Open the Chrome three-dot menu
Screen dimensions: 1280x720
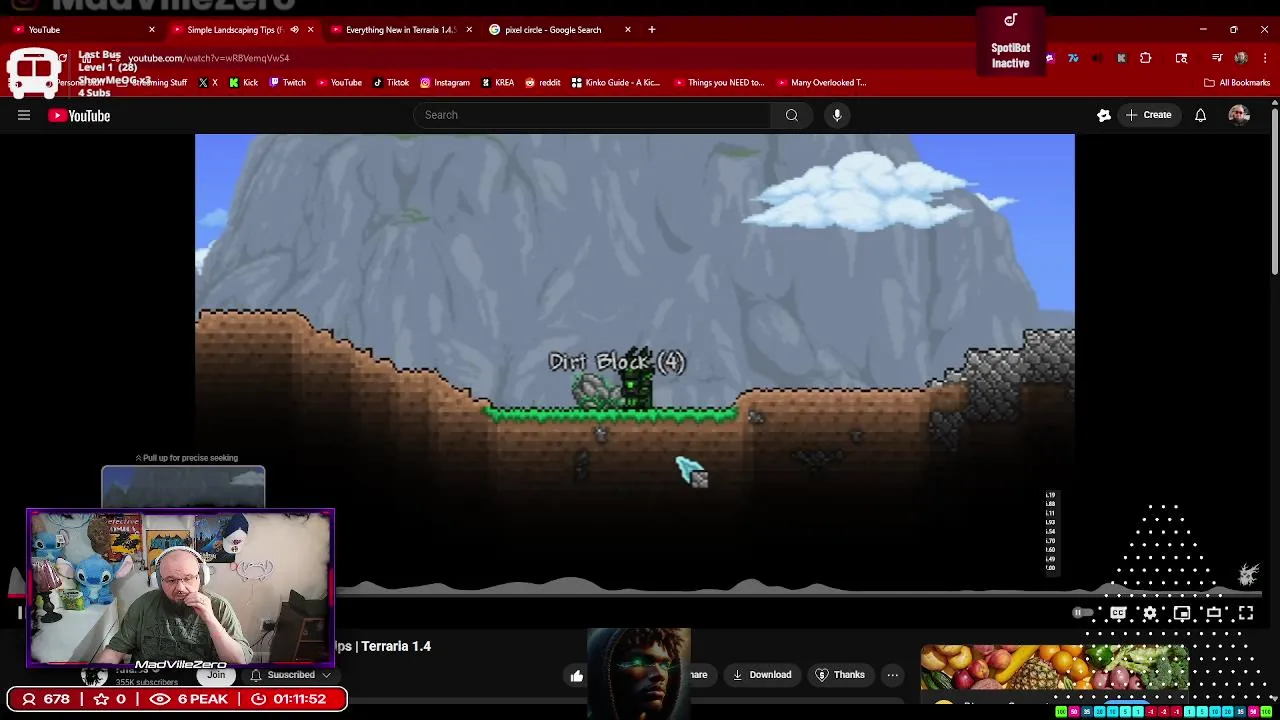click(x=1264, y=58)
